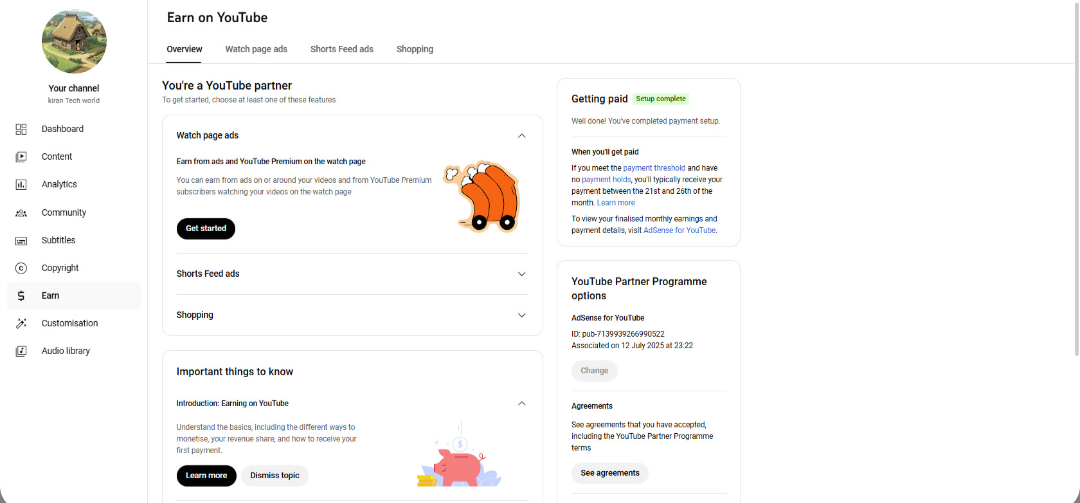Click Get started for Watch page ads
Image resolution: width=1080 pixels, height=503 pixels.
click(206, 228)
